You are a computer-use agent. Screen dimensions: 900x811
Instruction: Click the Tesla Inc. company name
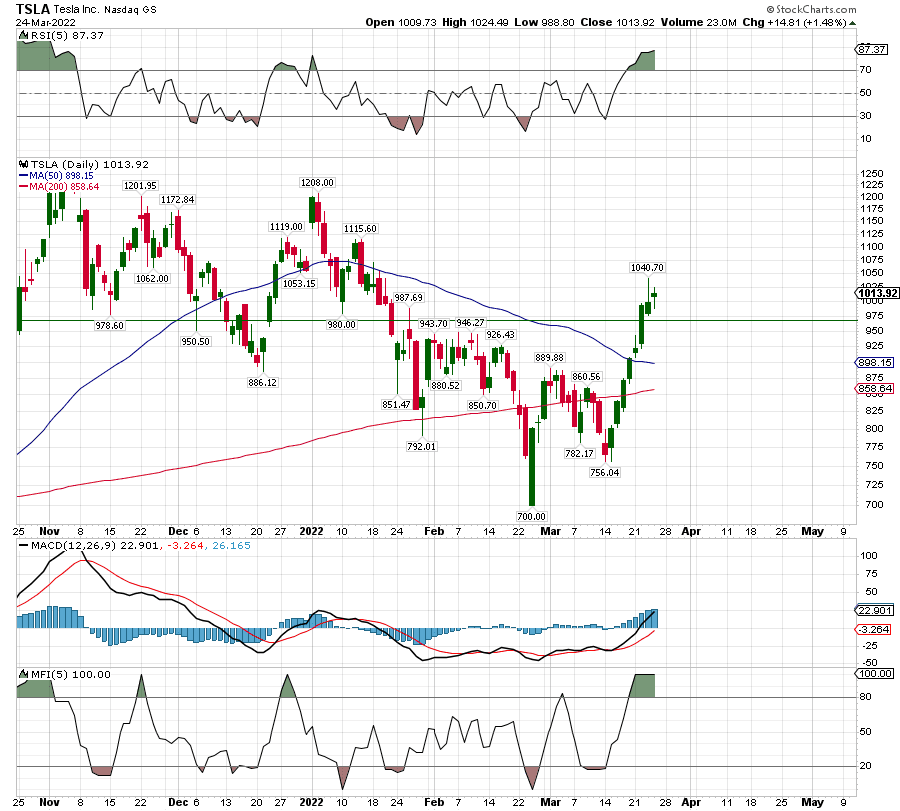pyautogui.click(x=76, y=9)
